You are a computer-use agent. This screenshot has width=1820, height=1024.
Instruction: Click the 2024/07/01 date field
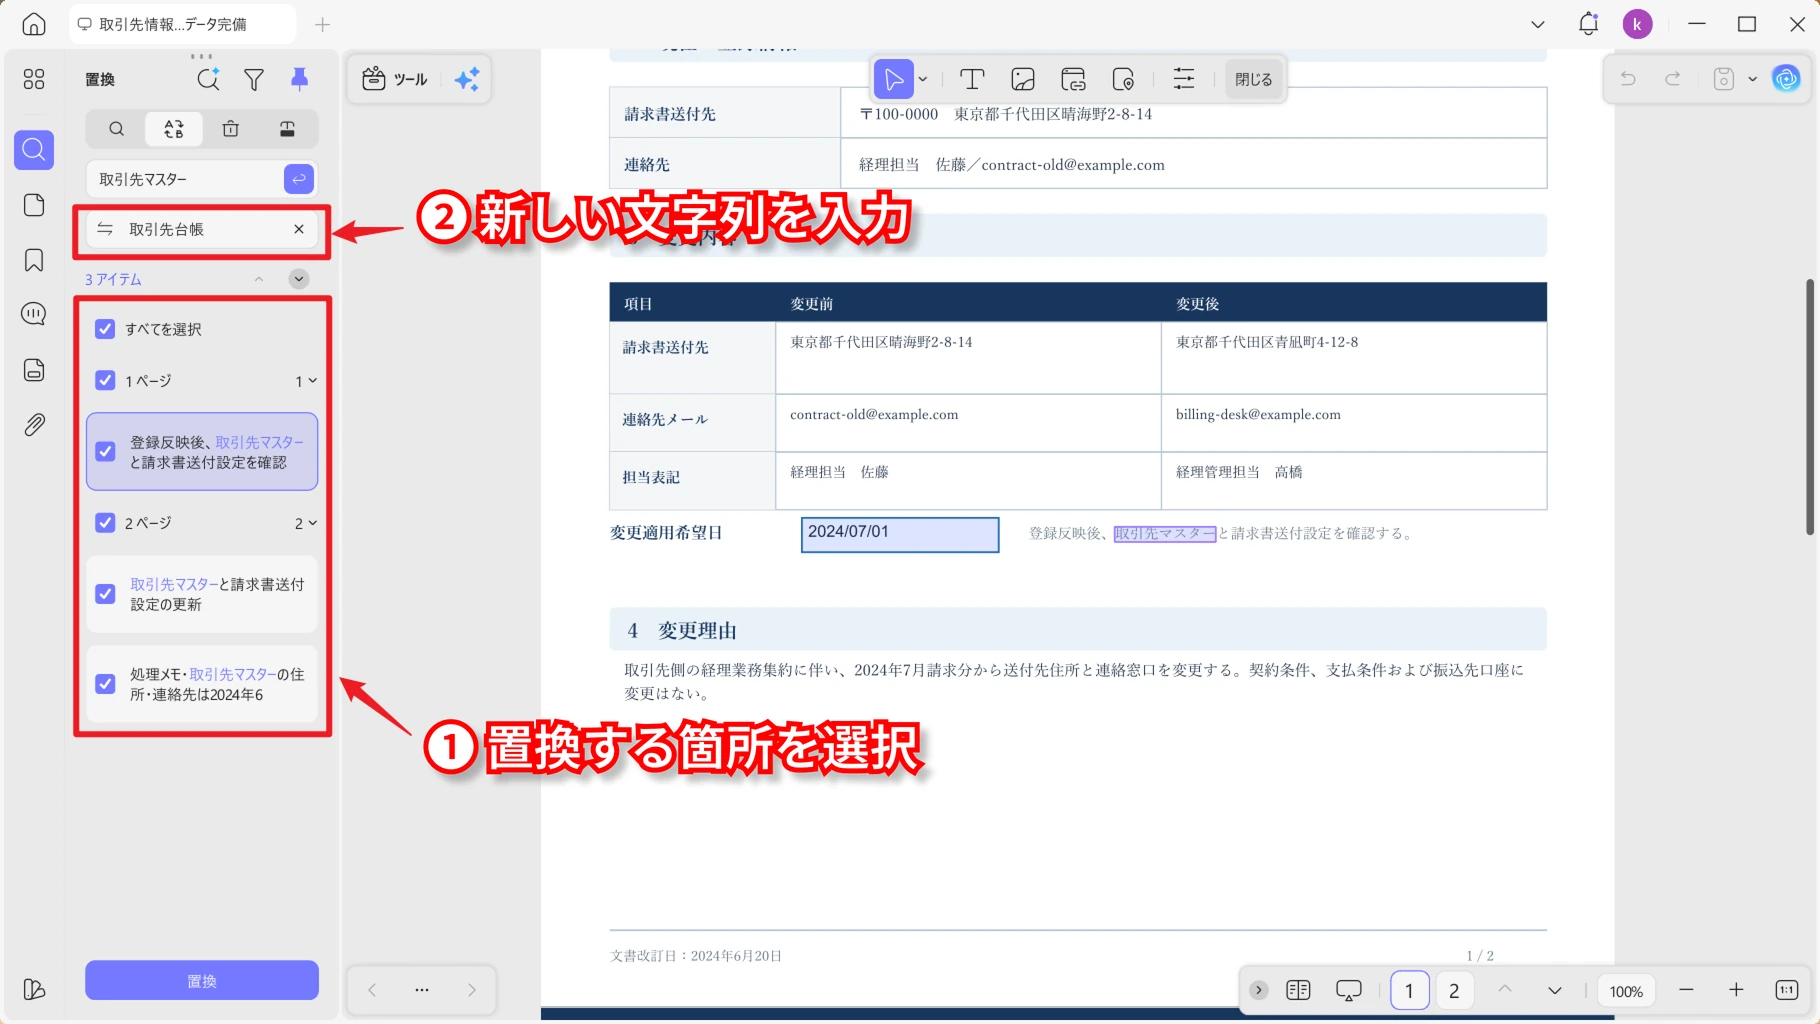click(x=900, y=534)
